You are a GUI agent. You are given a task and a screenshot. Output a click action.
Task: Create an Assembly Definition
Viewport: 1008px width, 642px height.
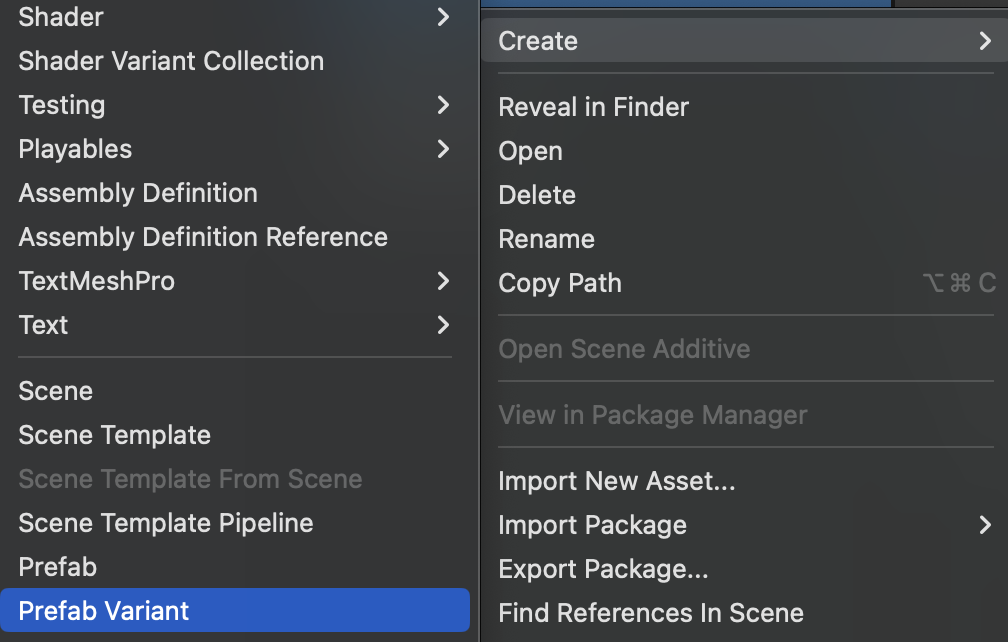(x=138, y=193)
